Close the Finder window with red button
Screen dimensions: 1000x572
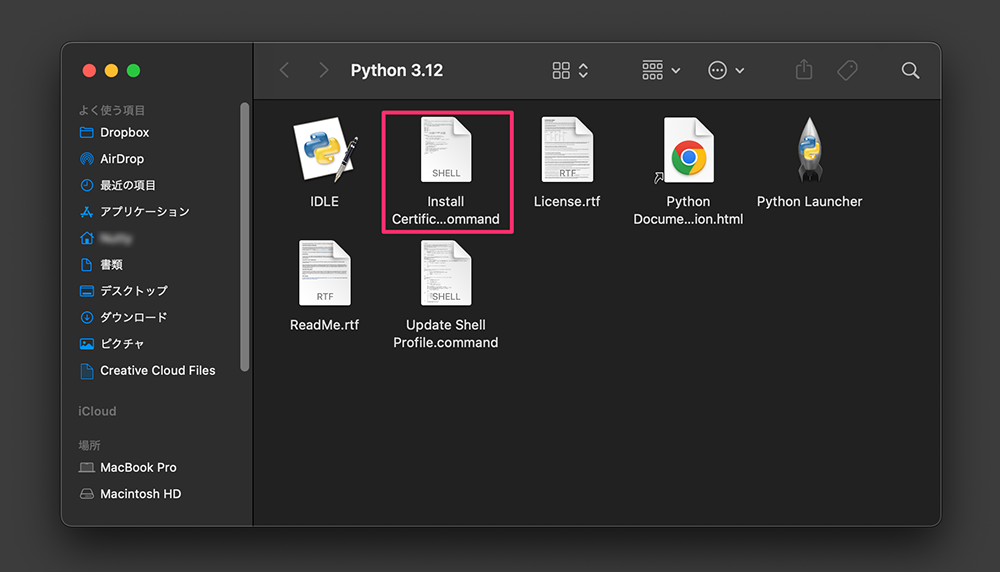click(89, 71)
